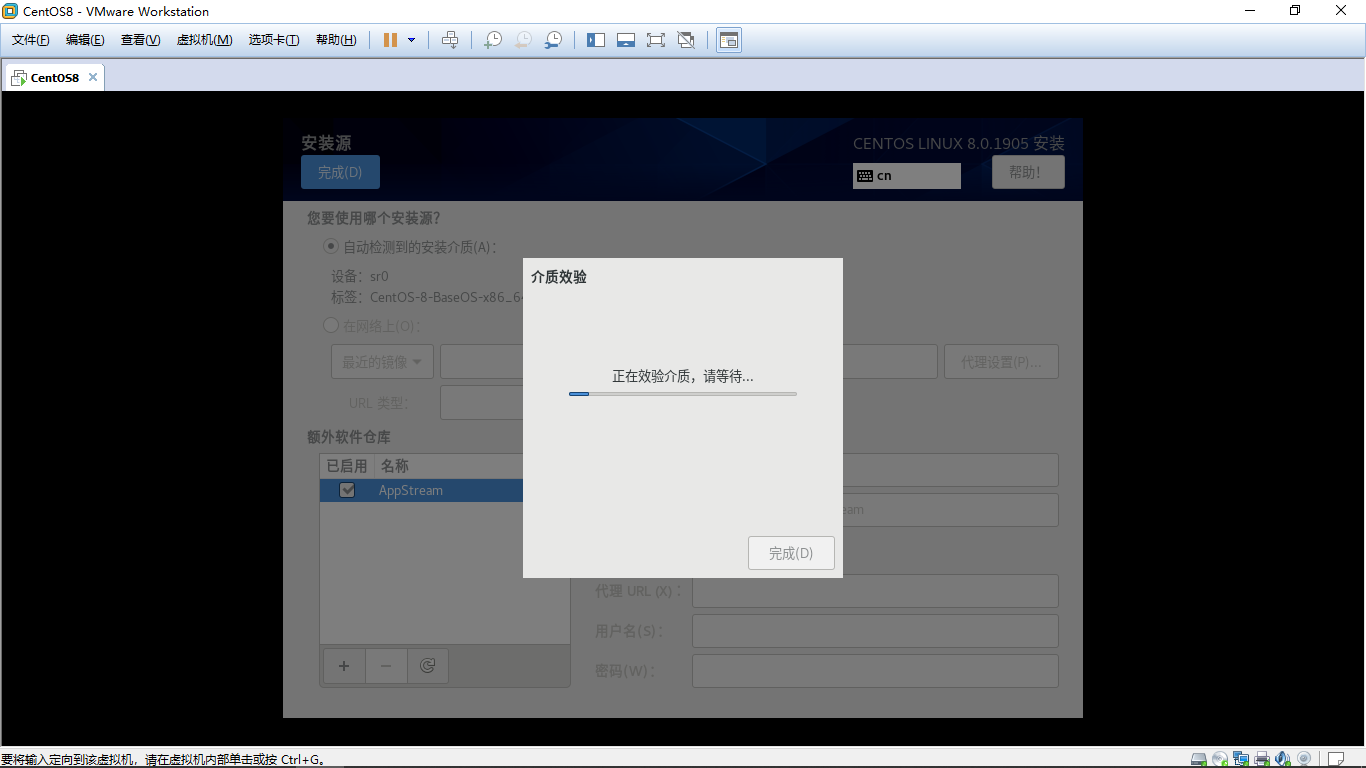Click the hard disk status icon
The height and width of the screenshot is (768, 1366).
[x=1199, y=759]
